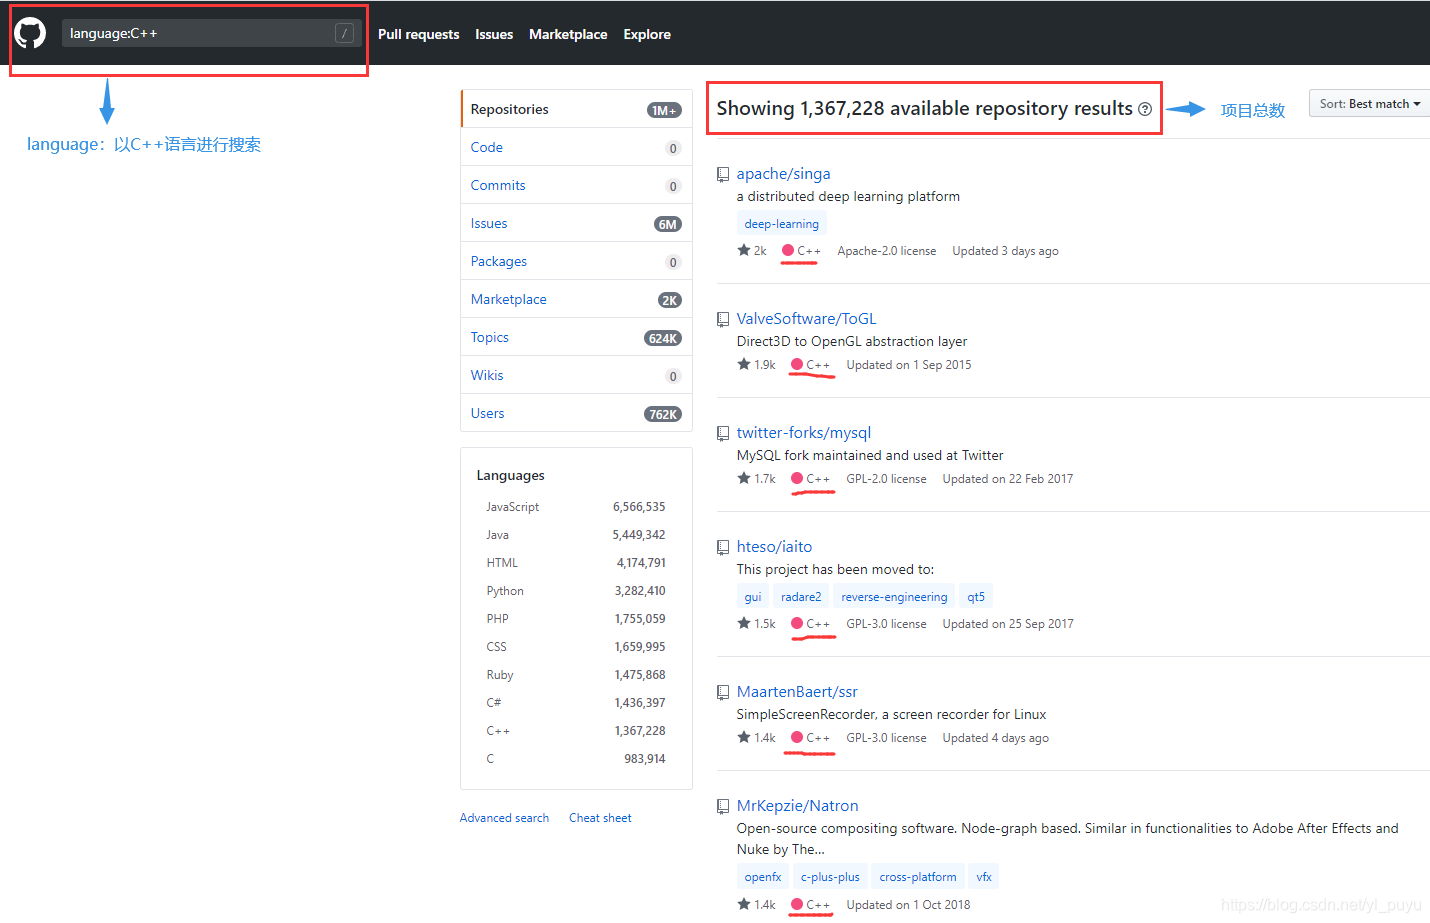Open the Cheat sheet link
This screenshot has width=1430, height=923.
pyautogui.click(x=600, y=817)
